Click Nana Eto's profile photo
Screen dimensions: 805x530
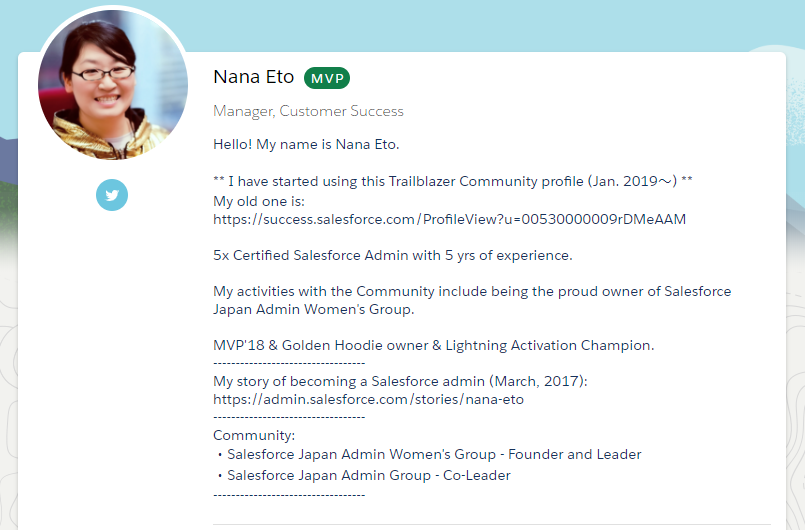coord(112,87)
